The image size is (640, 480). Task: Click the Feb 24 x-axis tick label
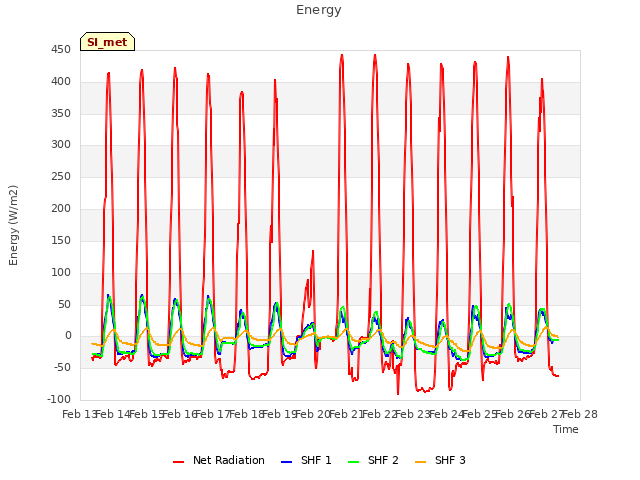[447, 415]
